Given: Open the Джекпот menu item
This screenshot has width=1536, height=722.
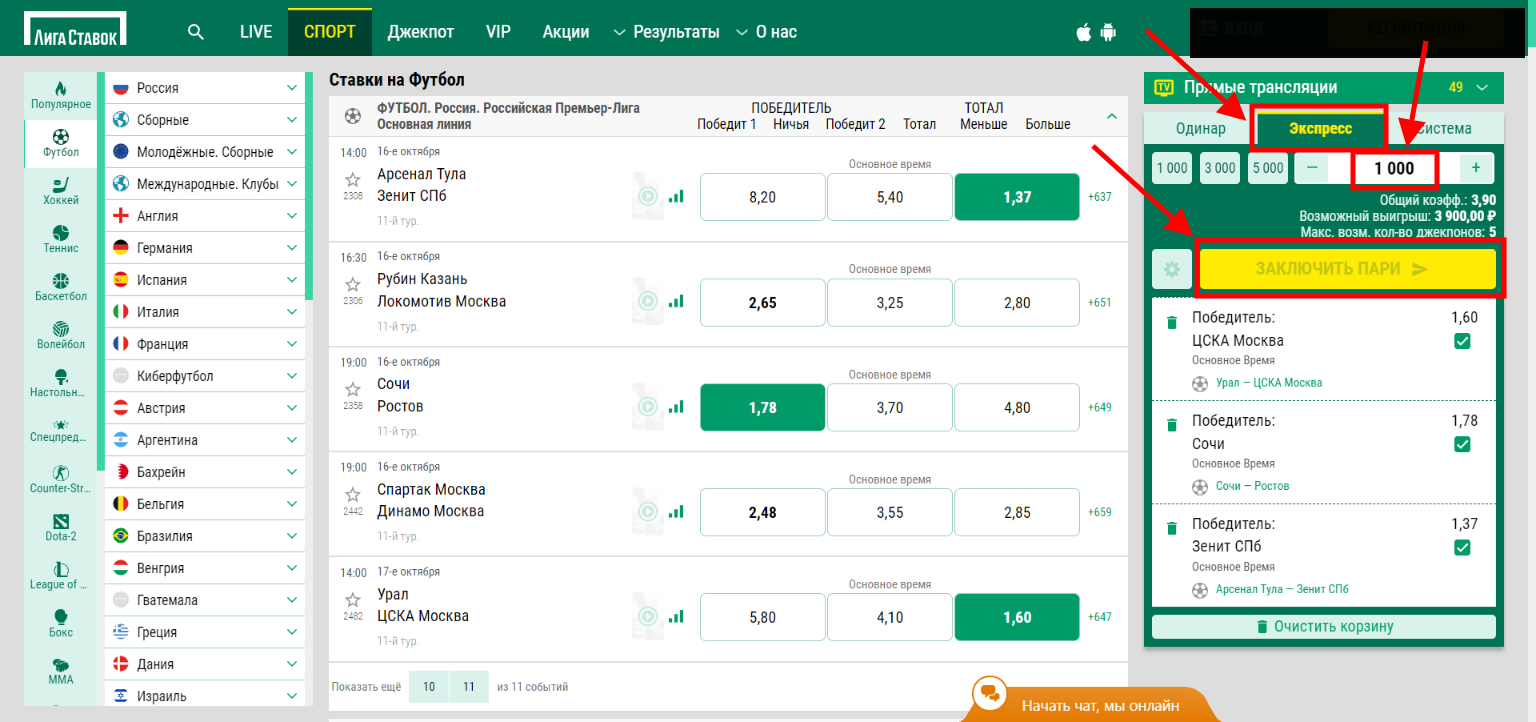Looking at the screenshot, I should pos(420,32).
